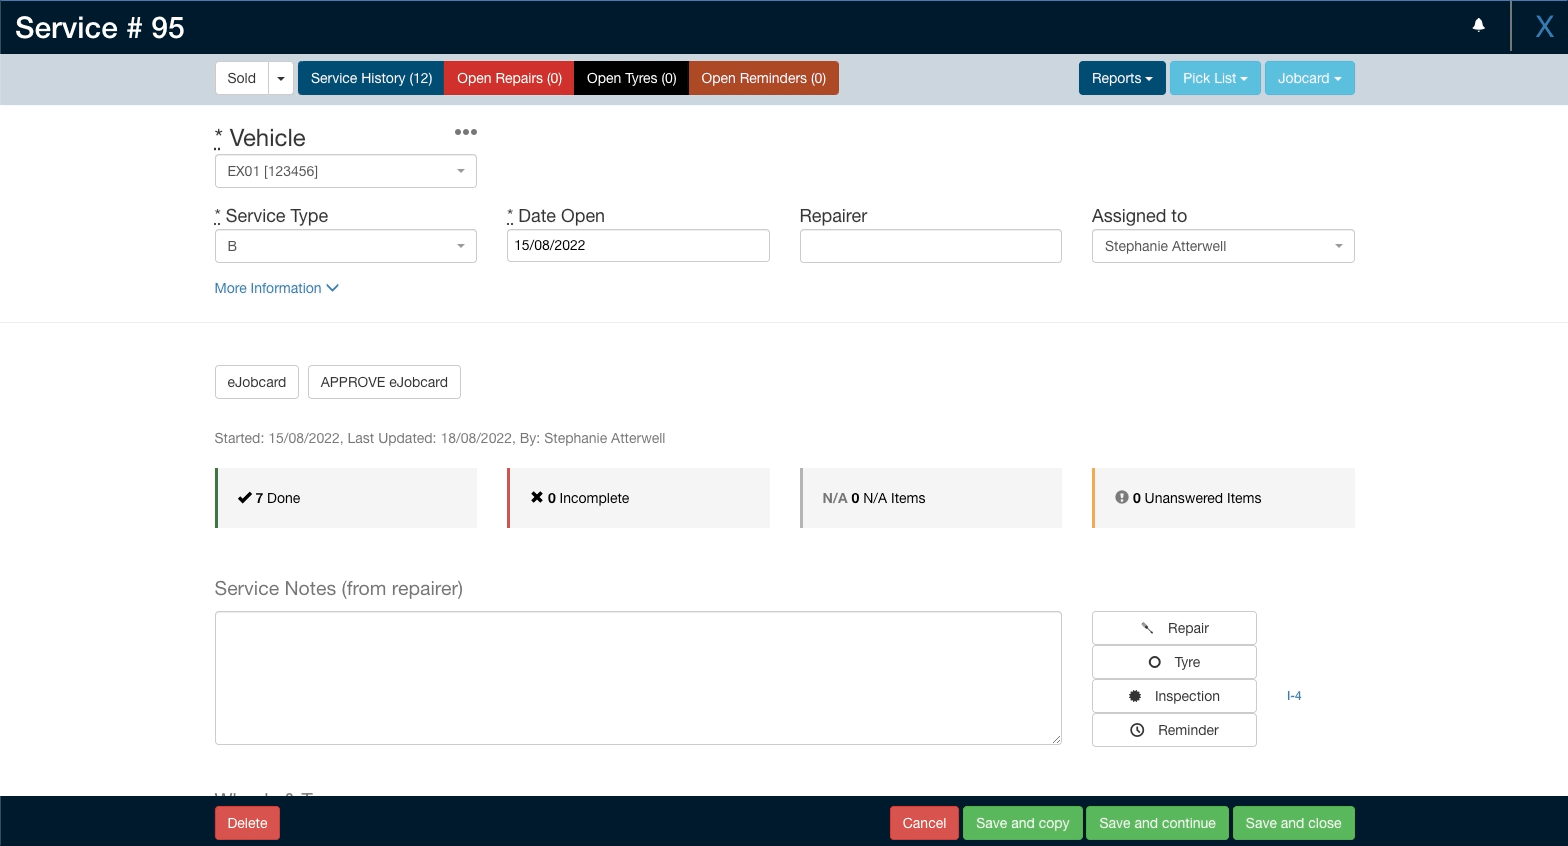
Task: Open the Service History (12) tab
Action: tap(371, 78)
